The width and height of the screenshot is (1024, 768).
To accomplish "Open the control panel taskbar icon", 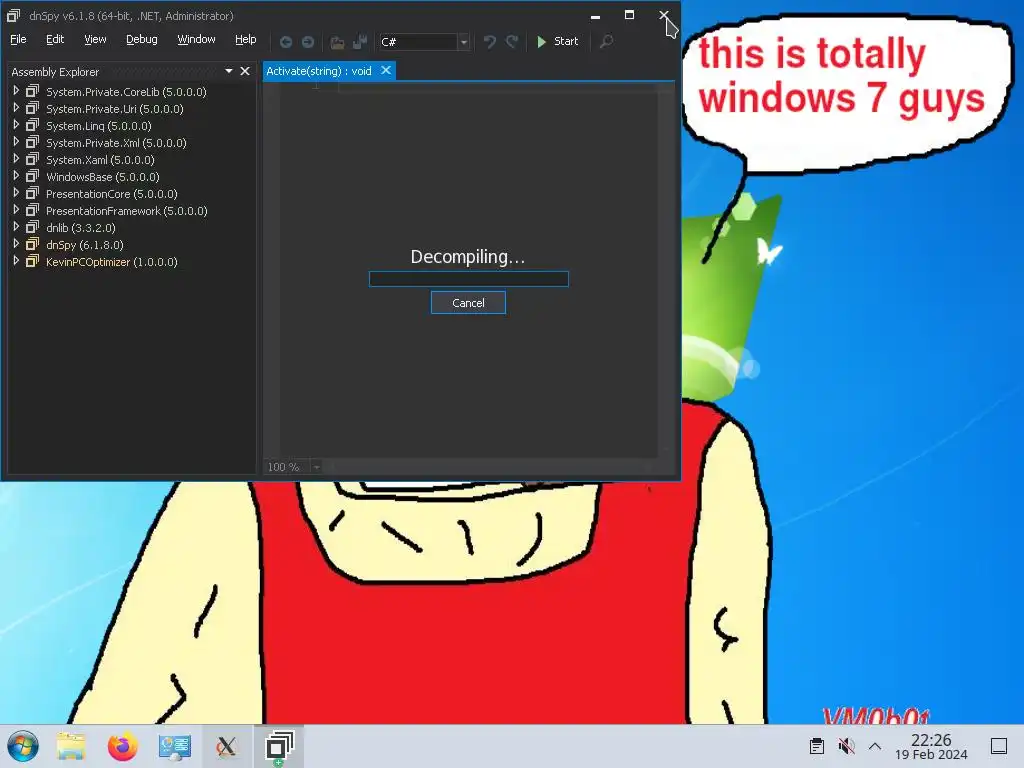I will (174, 746).
